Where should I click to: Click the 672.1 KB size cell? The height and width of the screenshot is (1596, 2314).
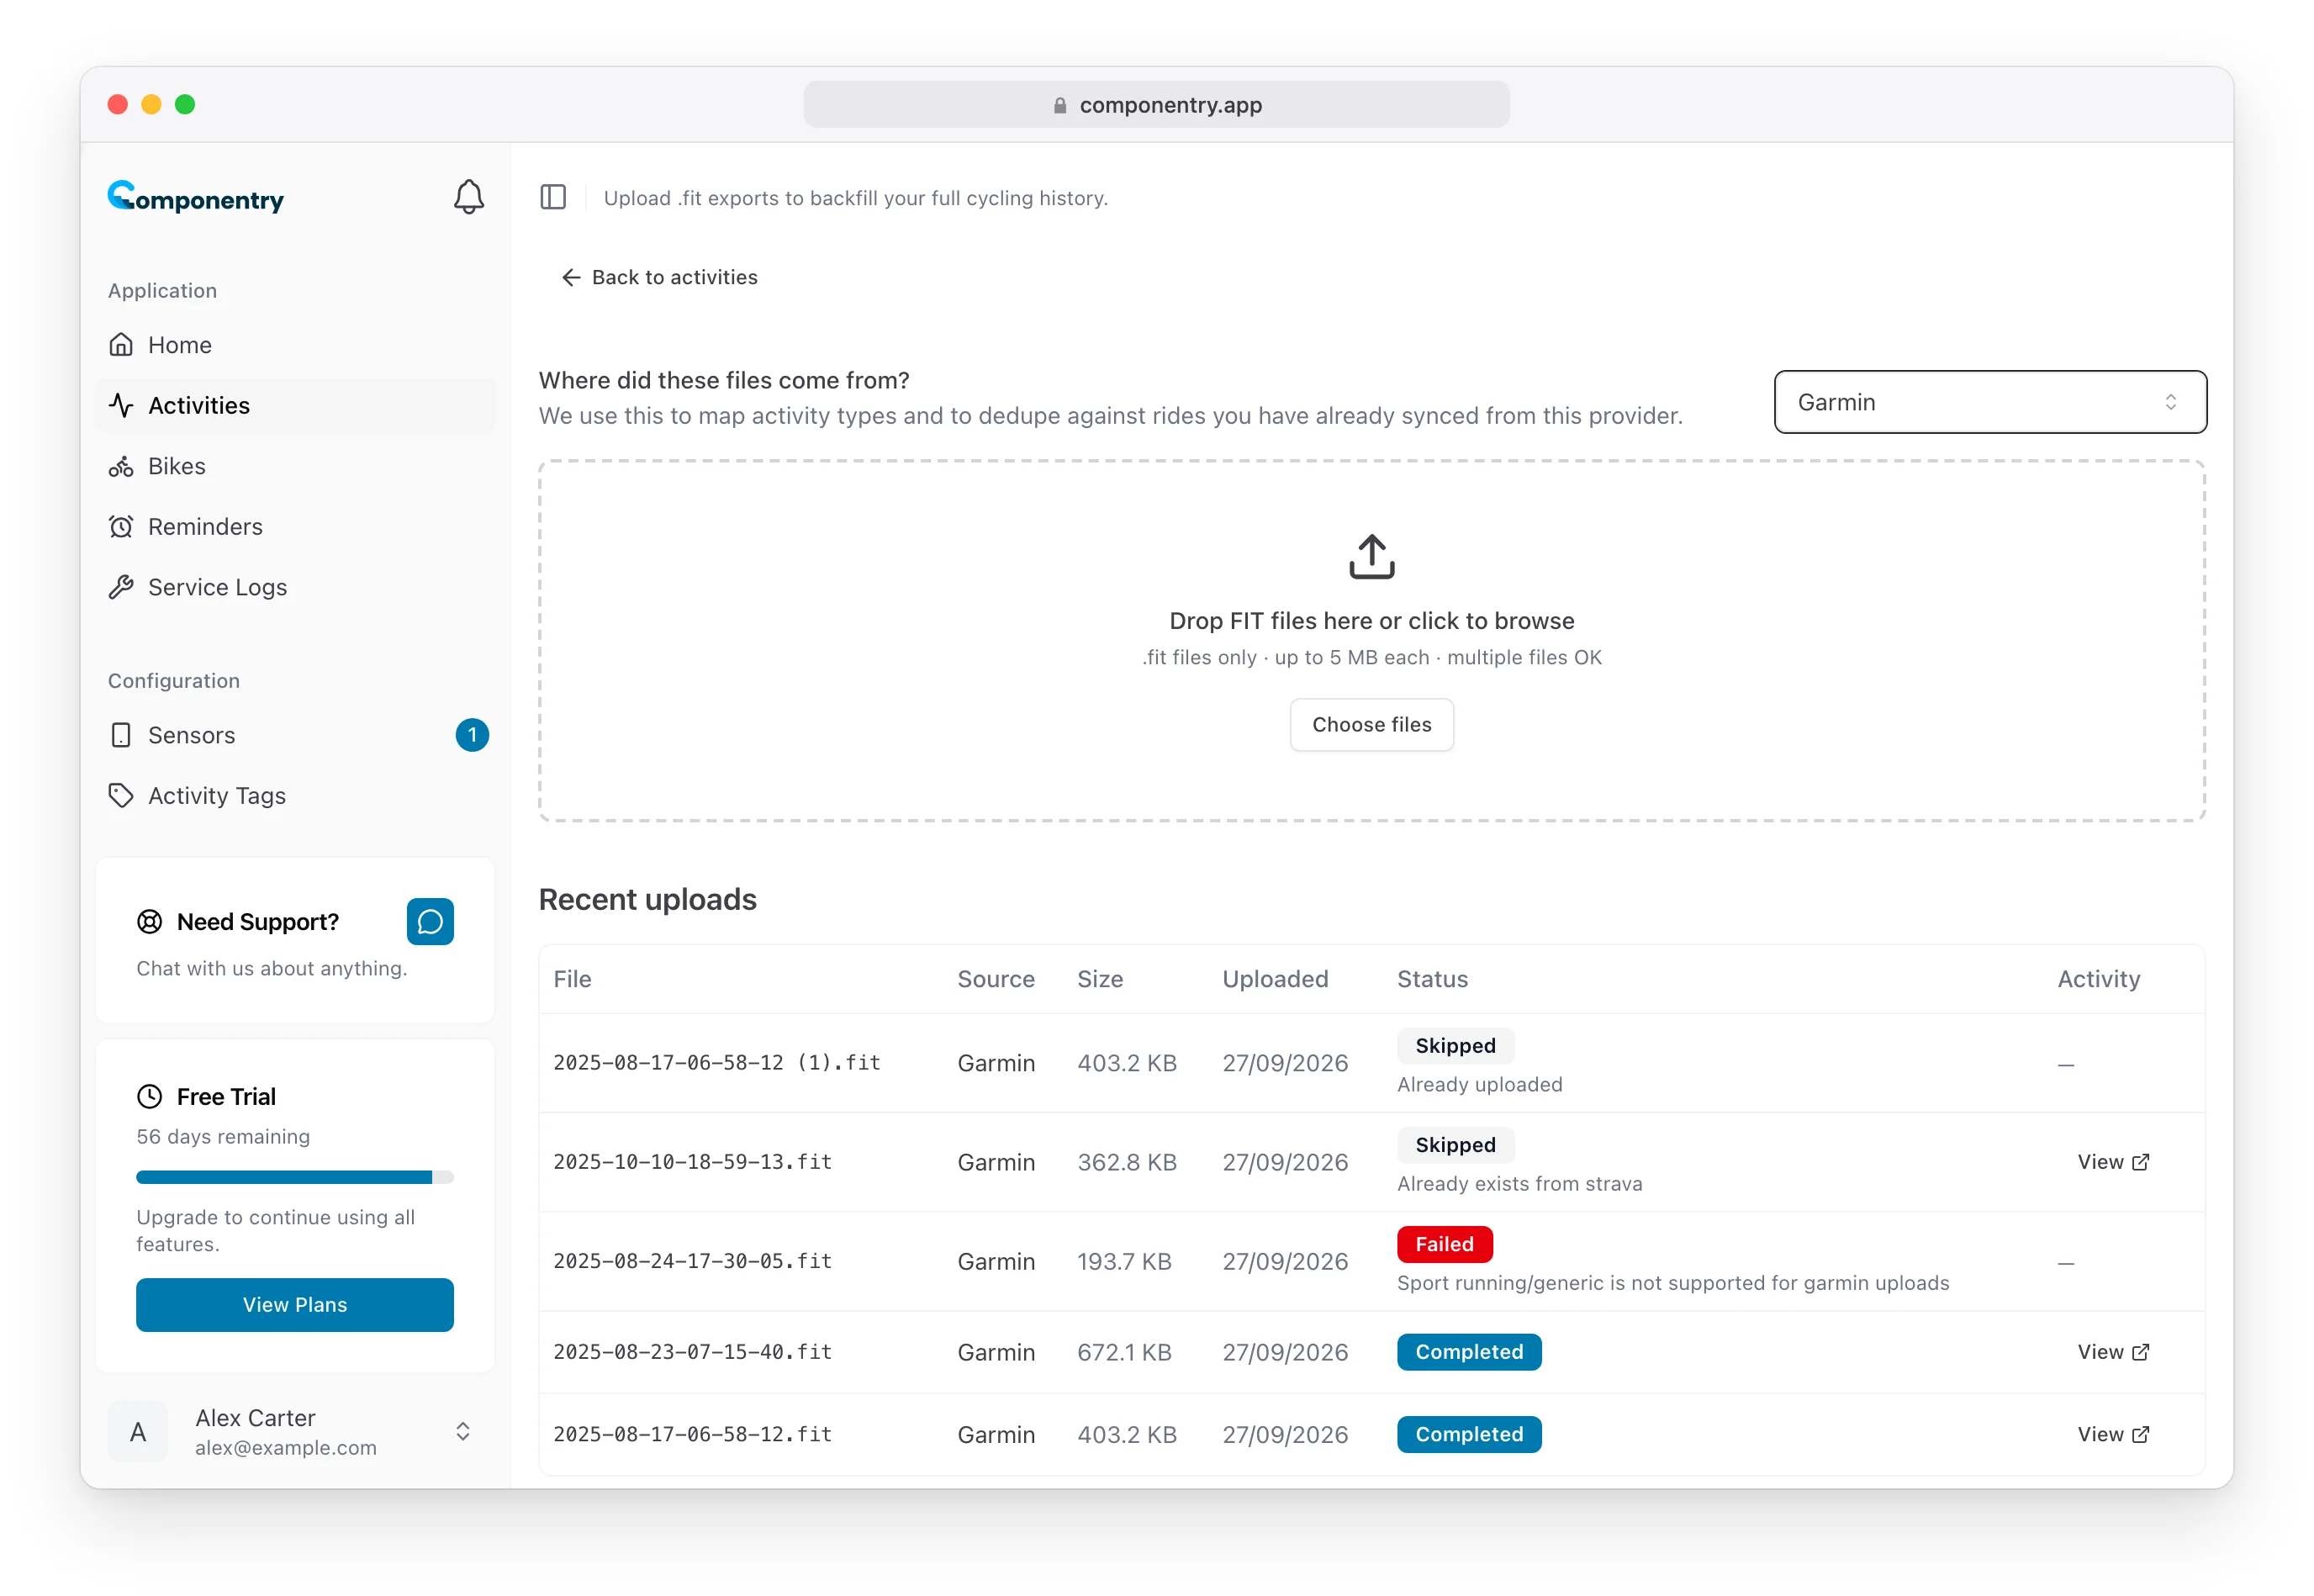[x=1124, y=1351]
